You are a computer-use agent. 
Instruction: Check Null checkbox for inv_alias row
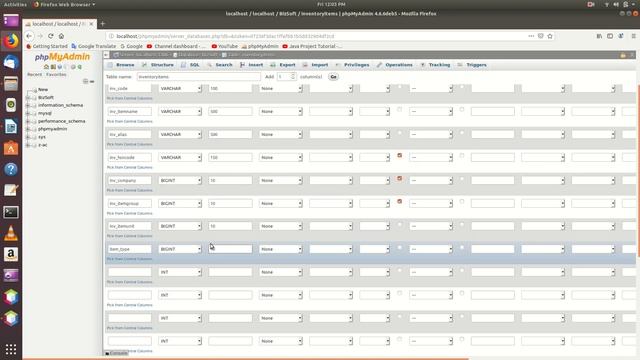coord(400,133)
